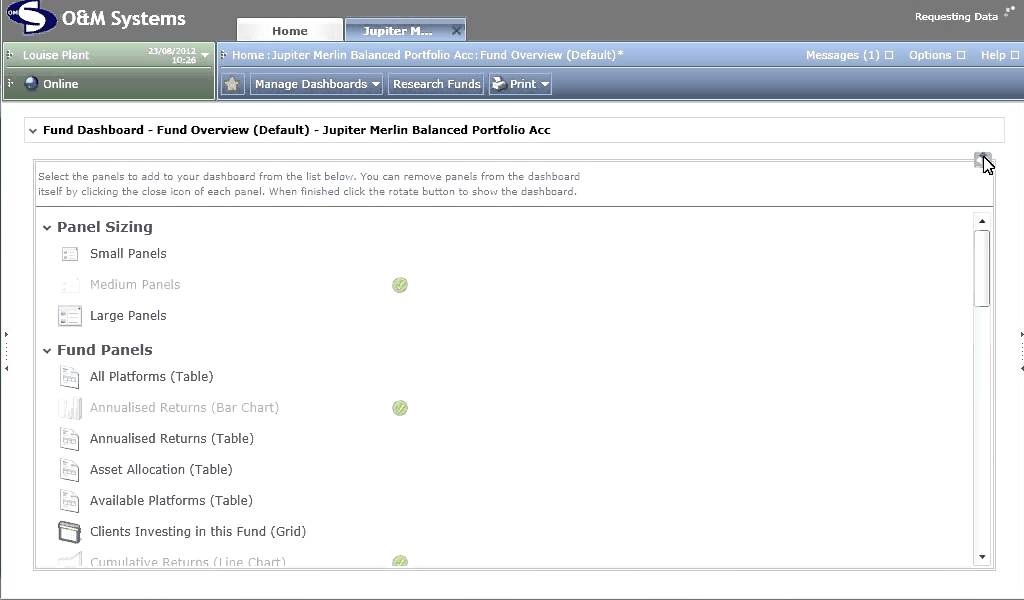Click the Cumulative Returns (Line Chart) icon

pyautogui.click(x=69, y=560)
